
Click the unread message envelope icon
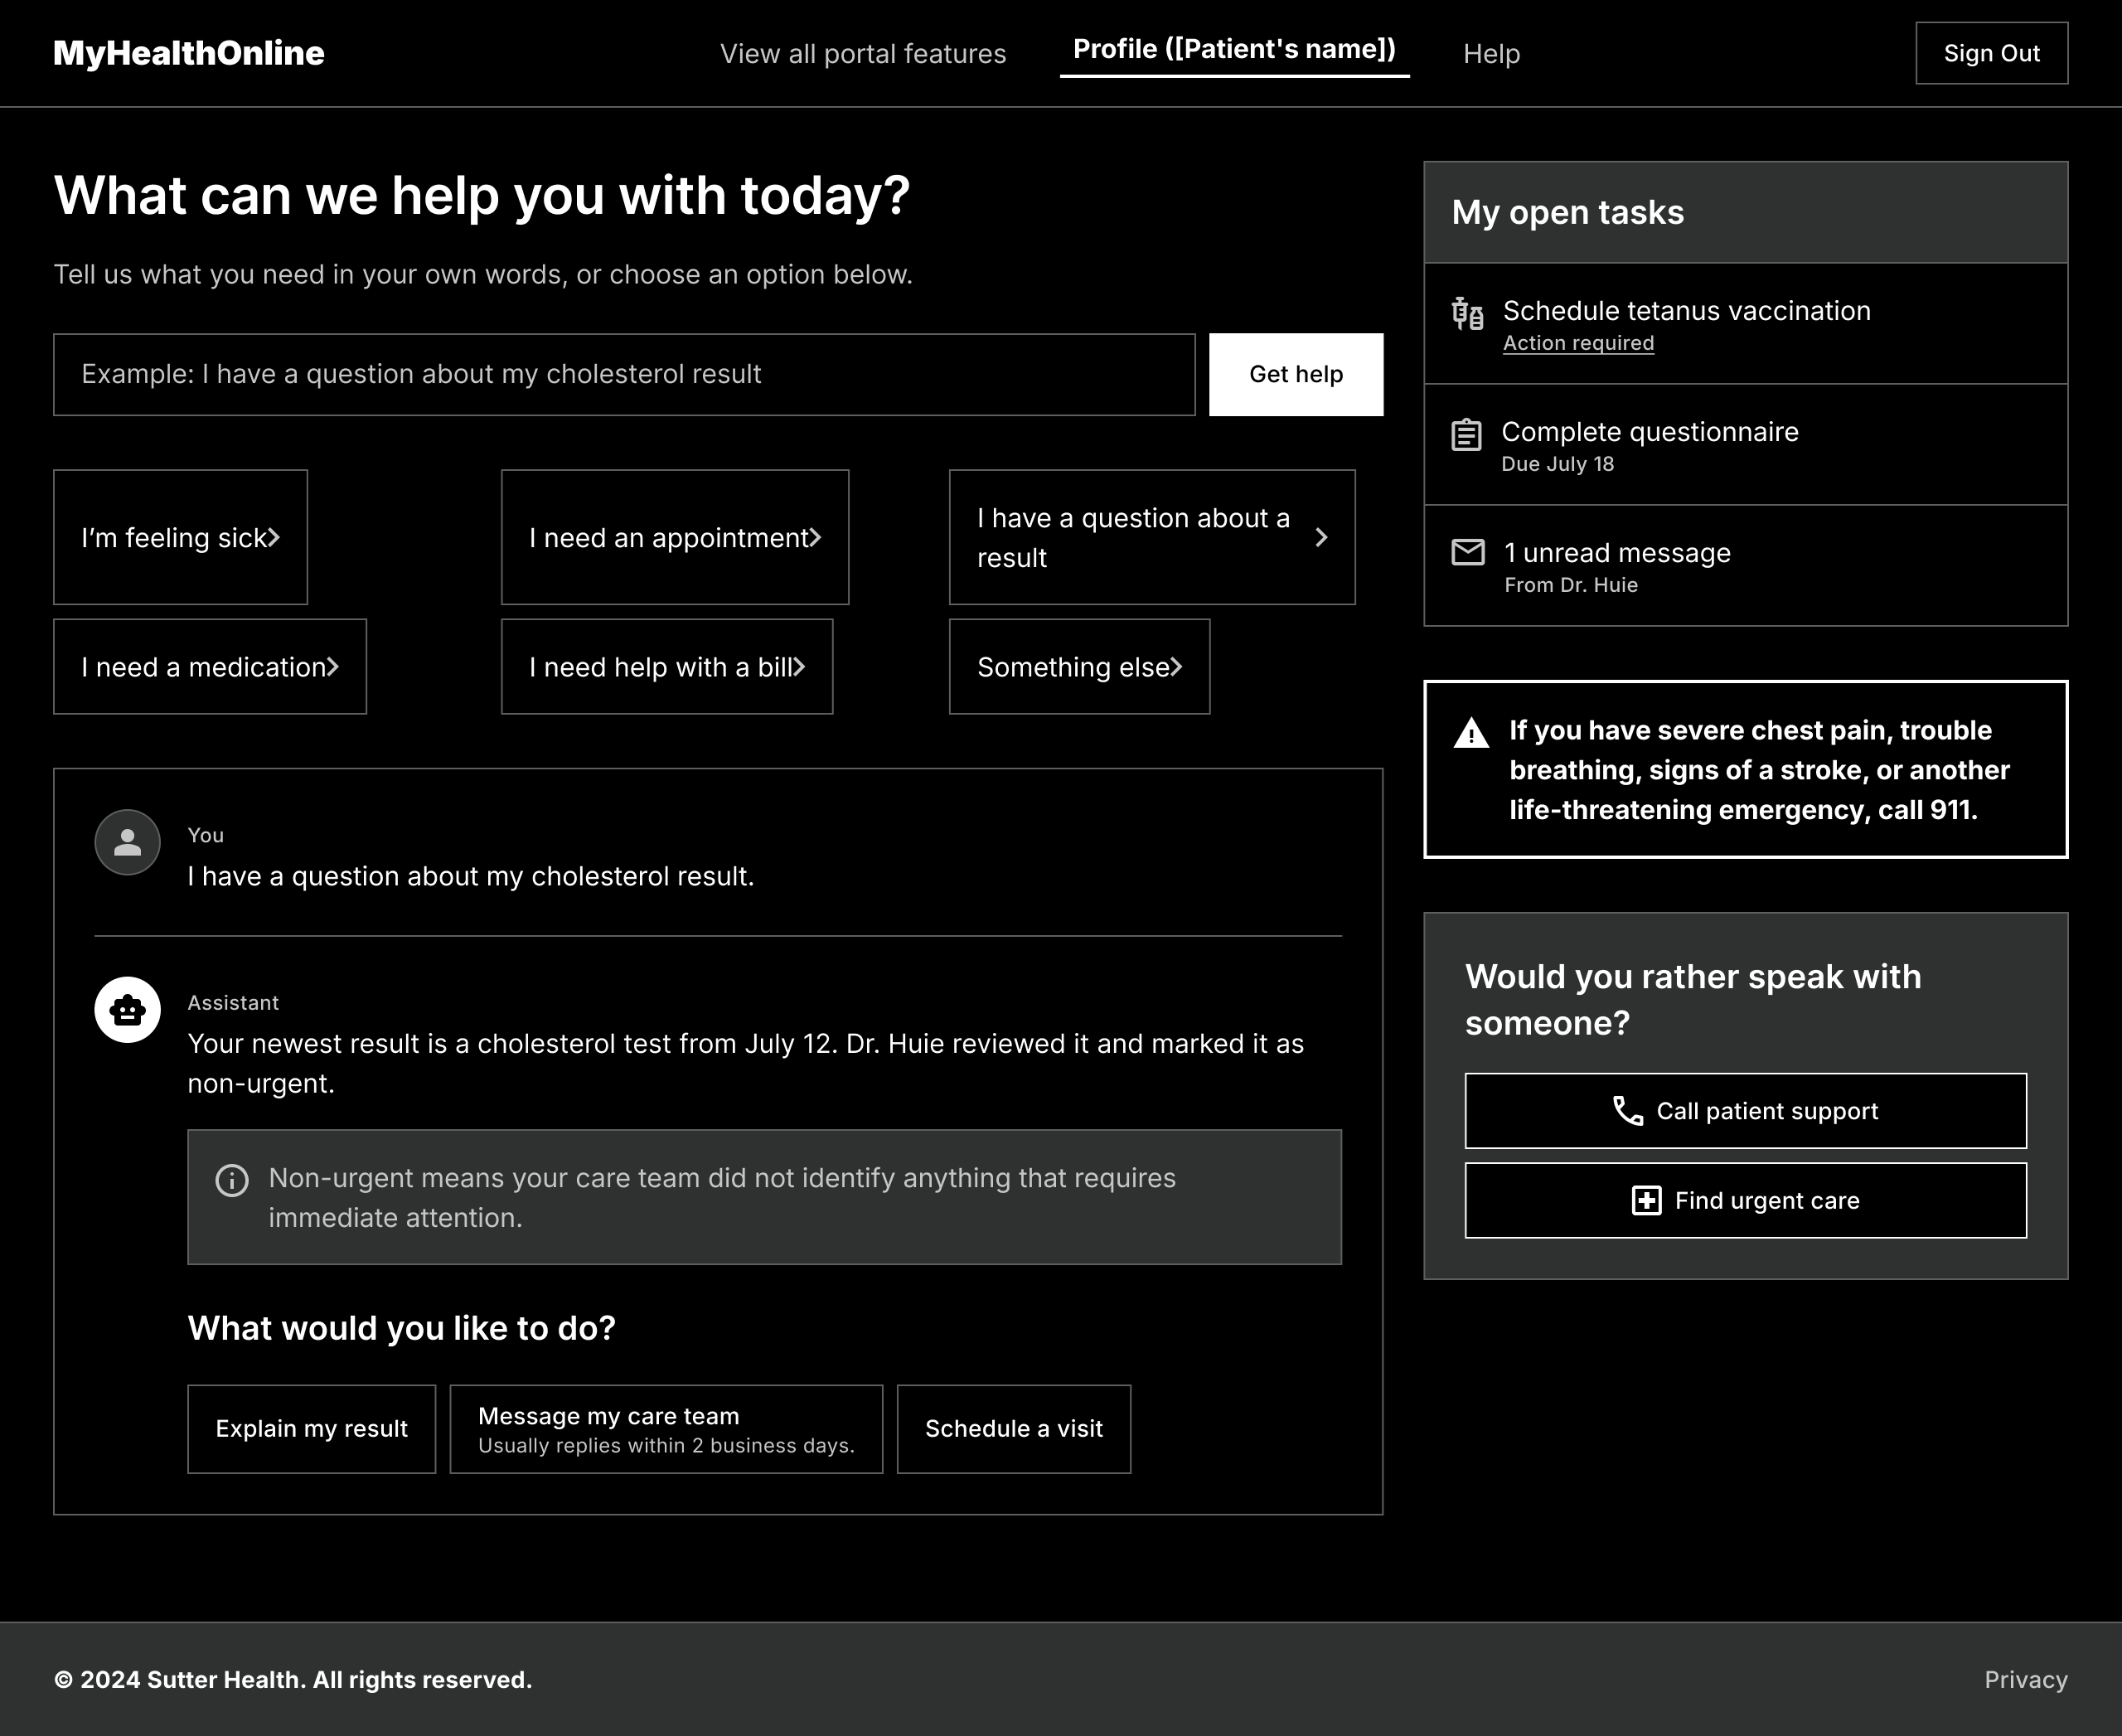pyautogui.click(x=1467, y=552)
